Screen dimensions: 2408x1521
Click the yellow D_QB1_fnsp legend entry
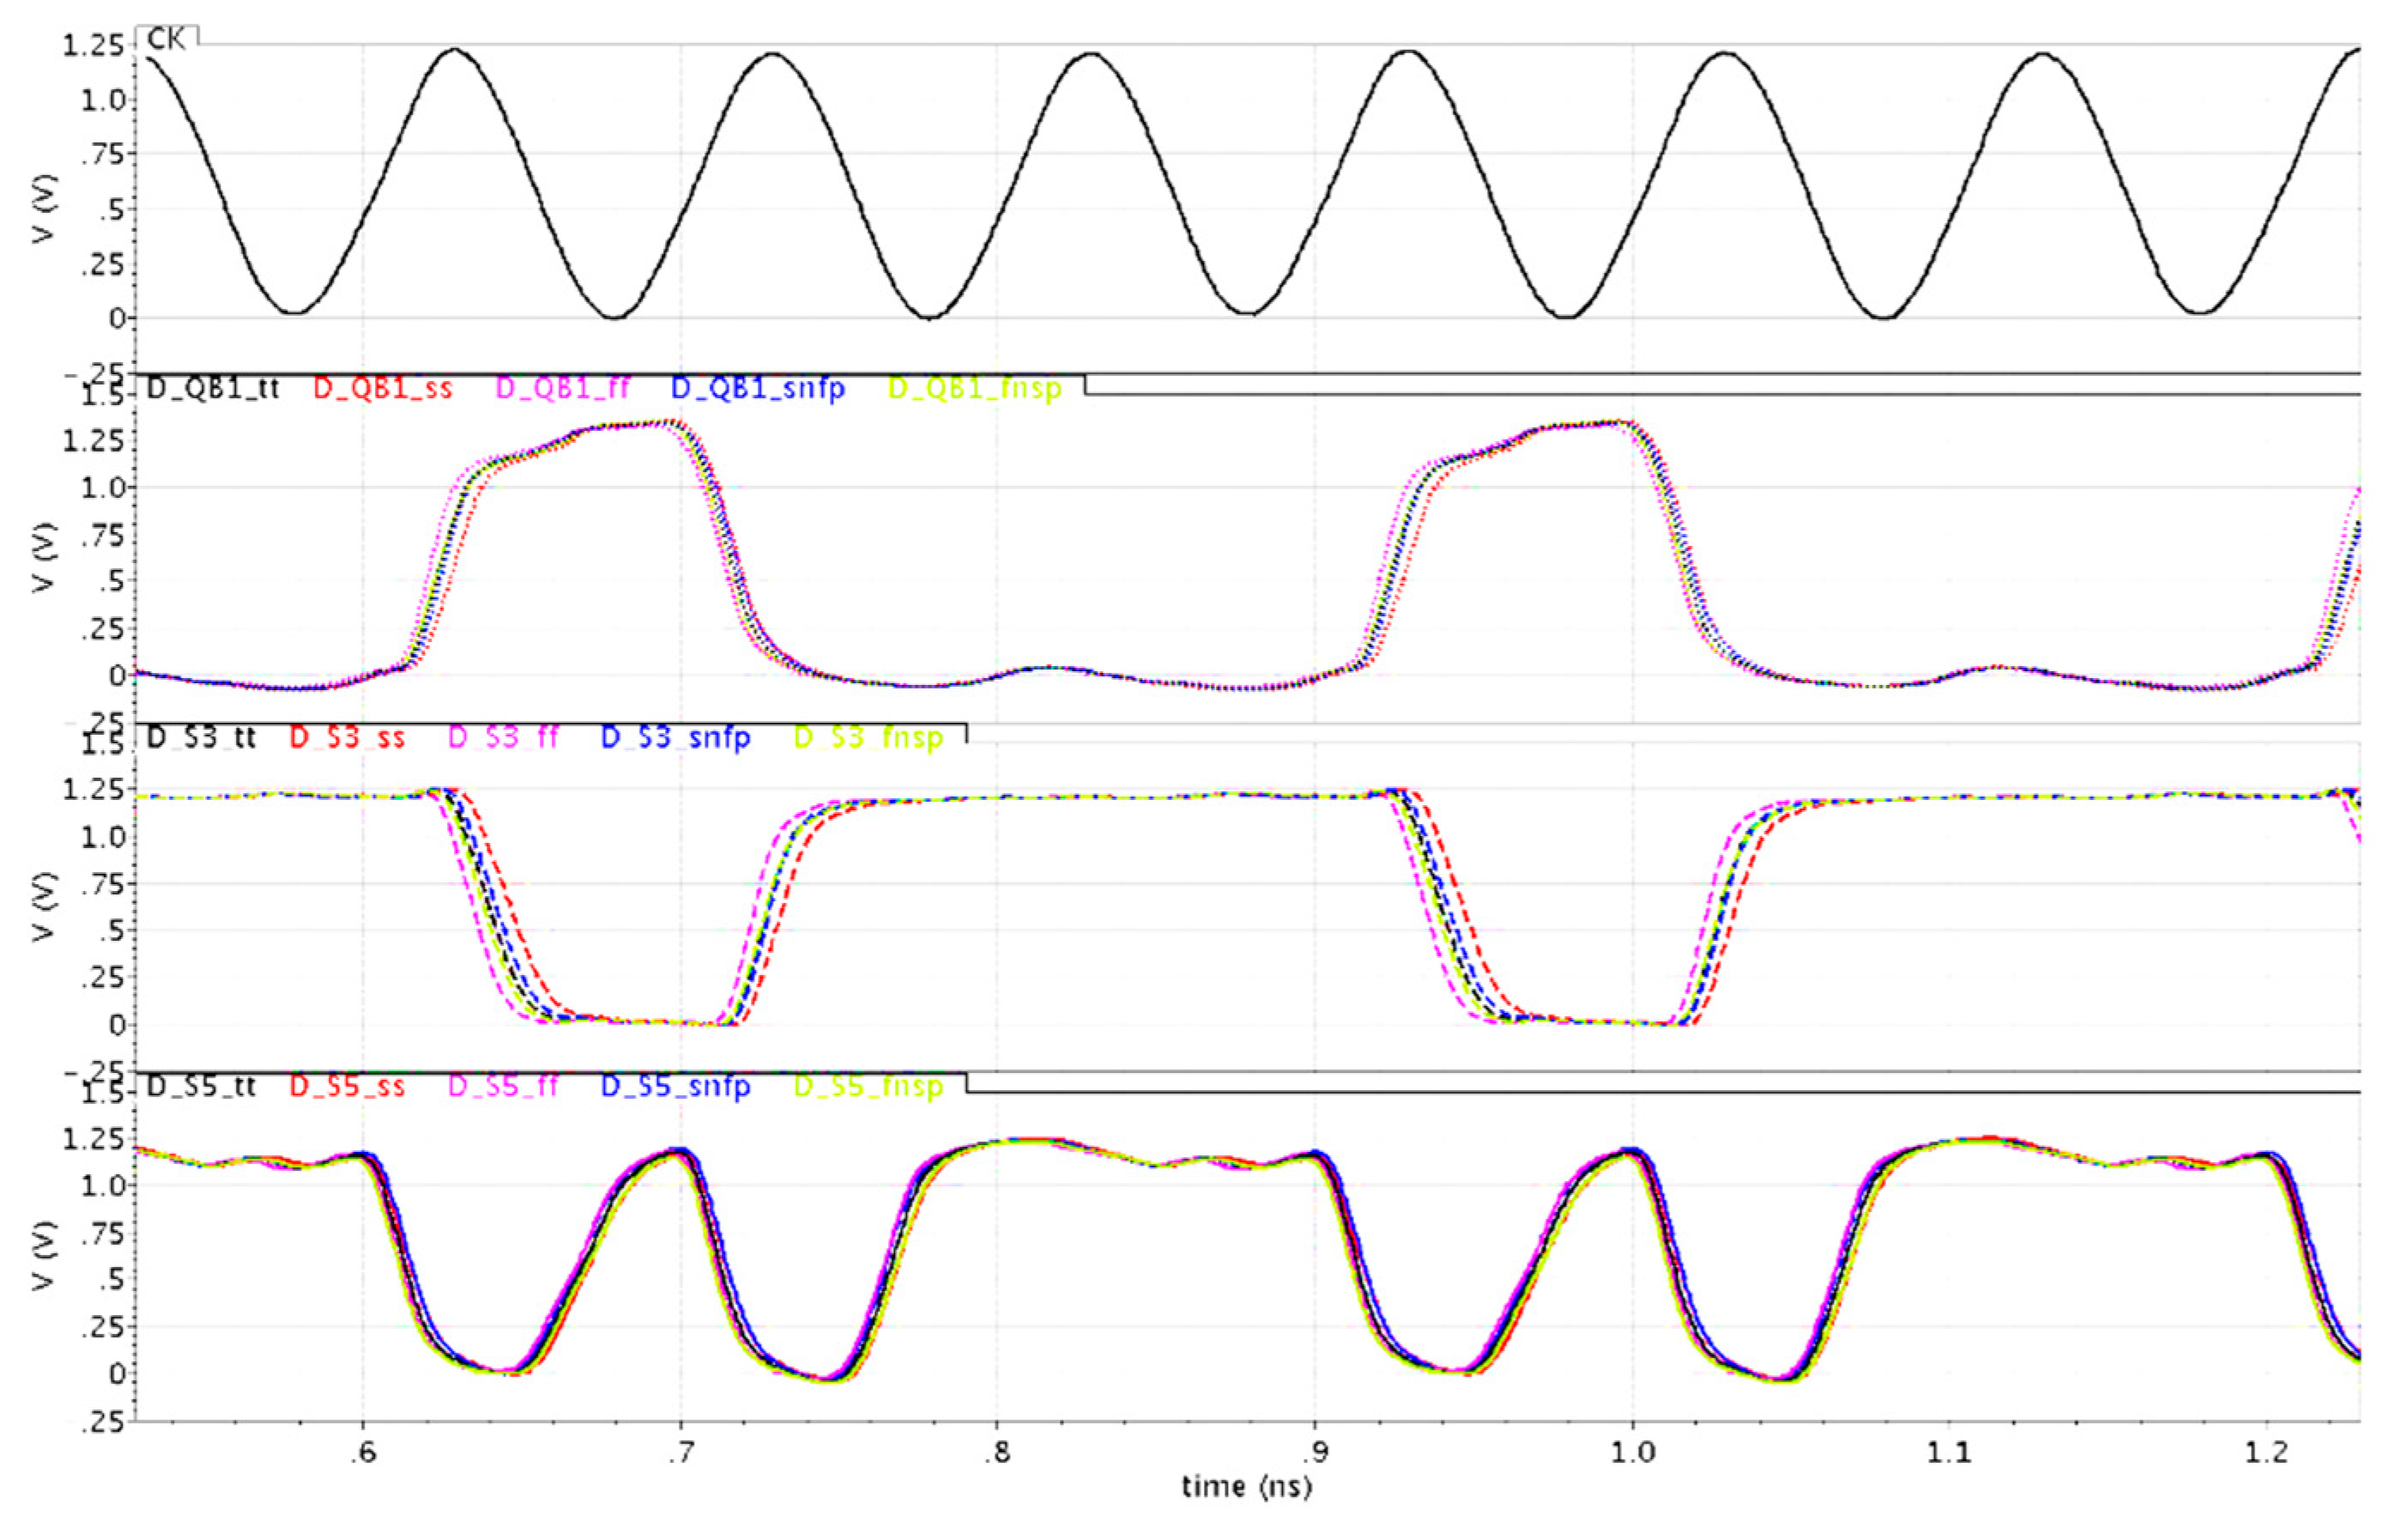coord(975,388)
